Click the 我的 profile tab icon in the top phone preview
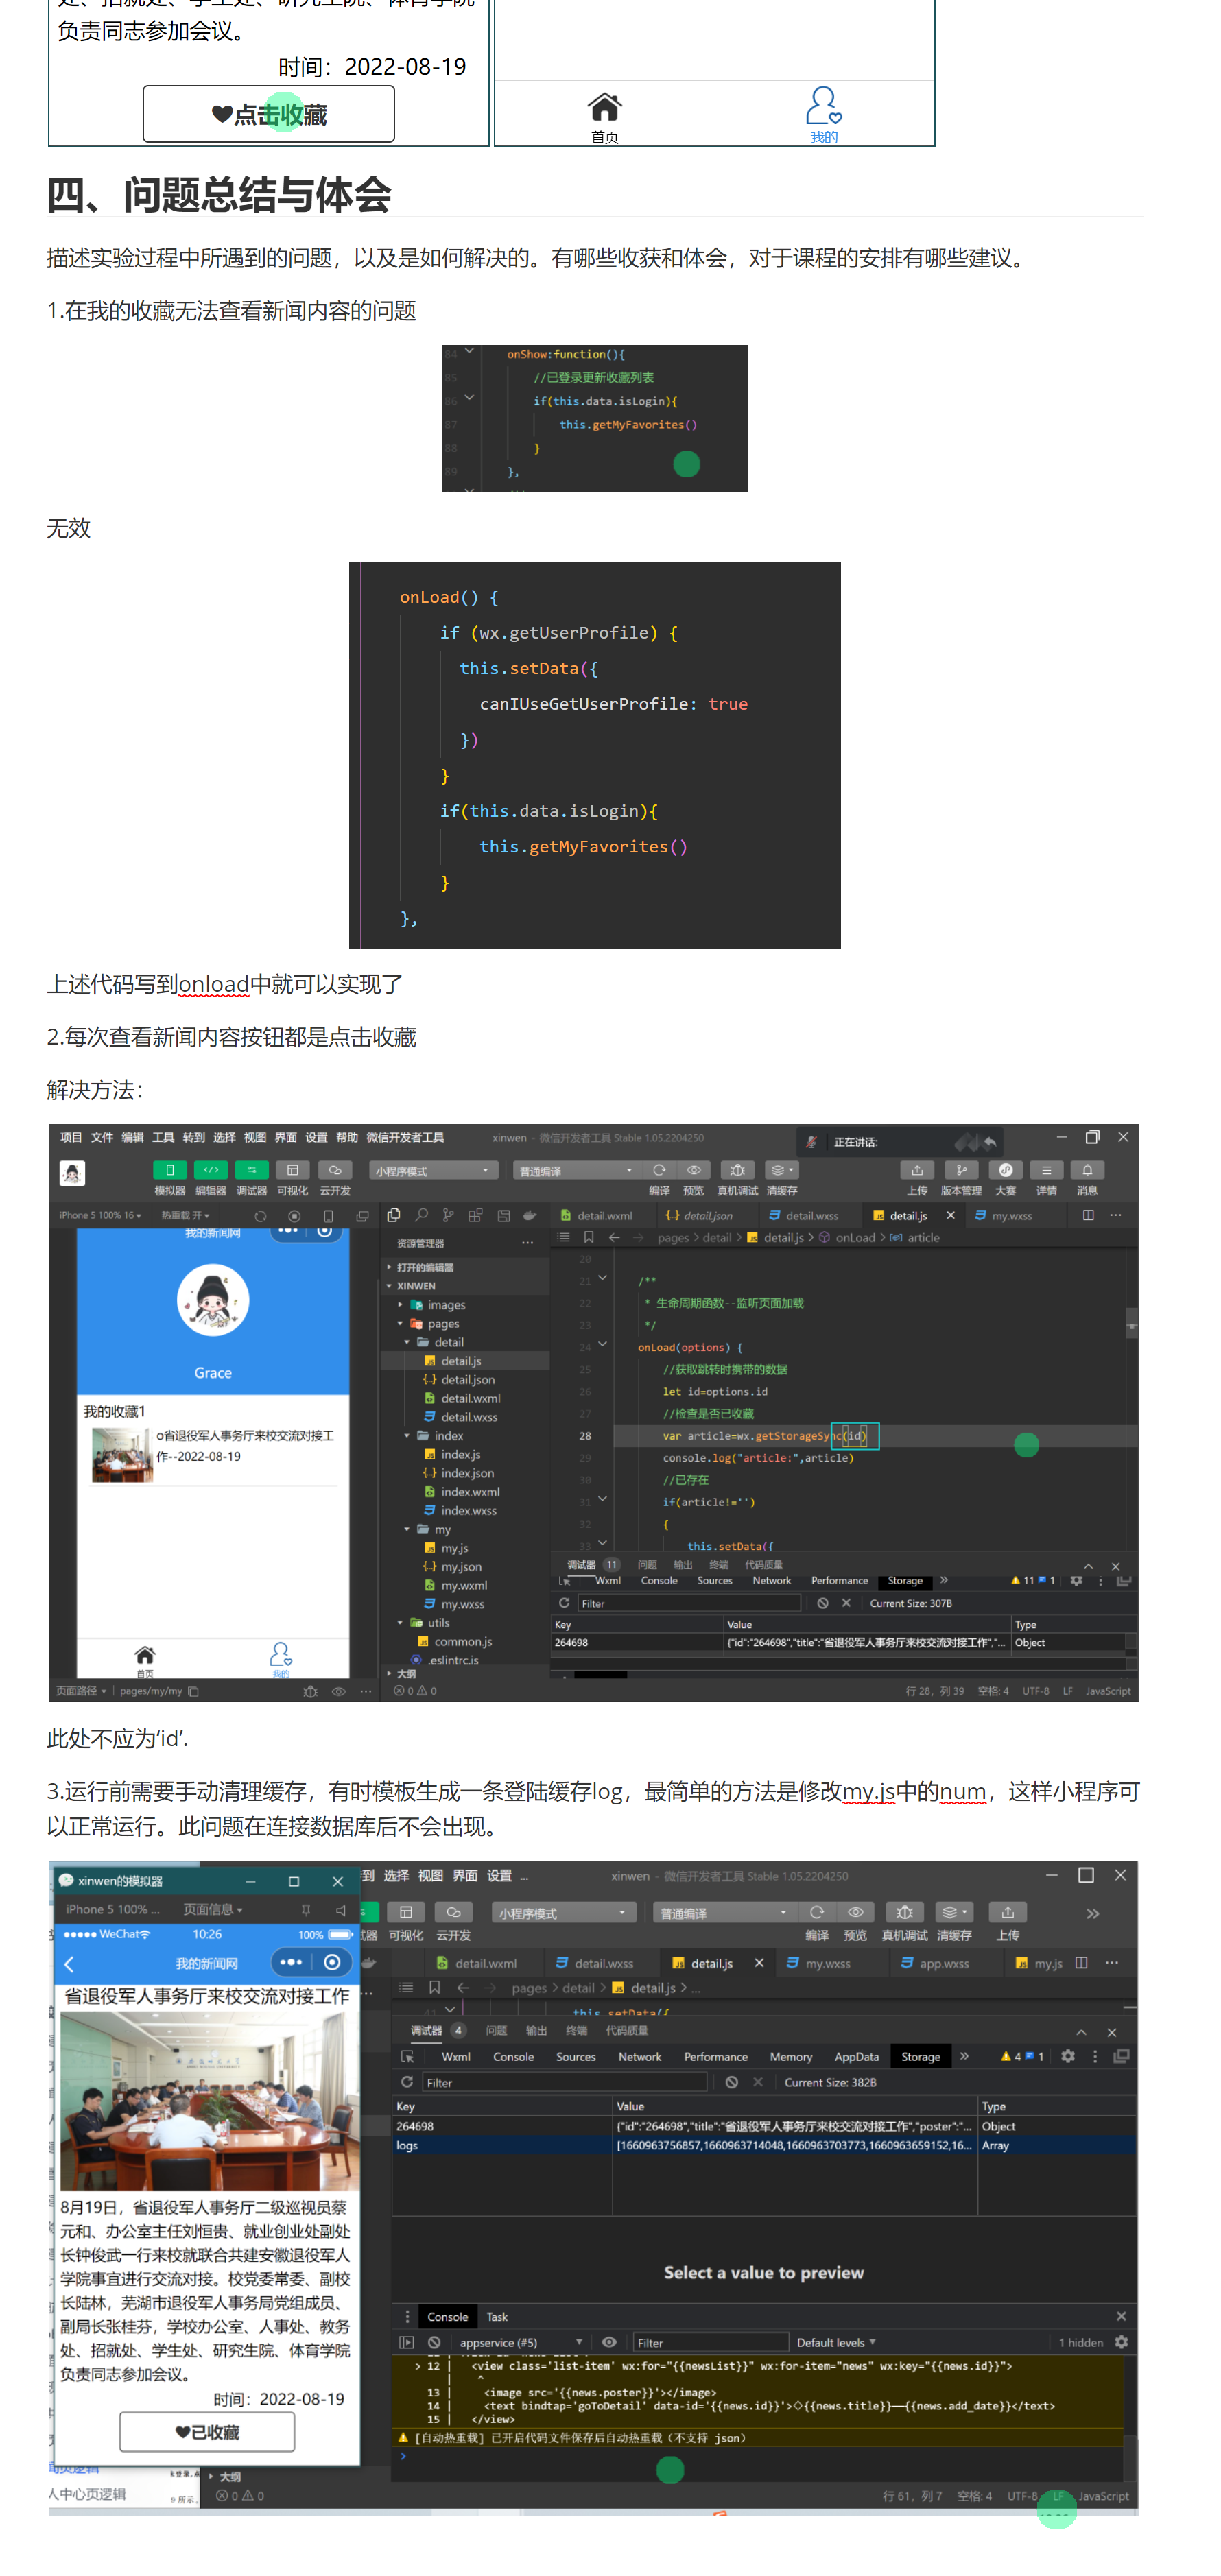This screenshot has height=2576, width=1221. pyautogui.click(x=824, y=105)
